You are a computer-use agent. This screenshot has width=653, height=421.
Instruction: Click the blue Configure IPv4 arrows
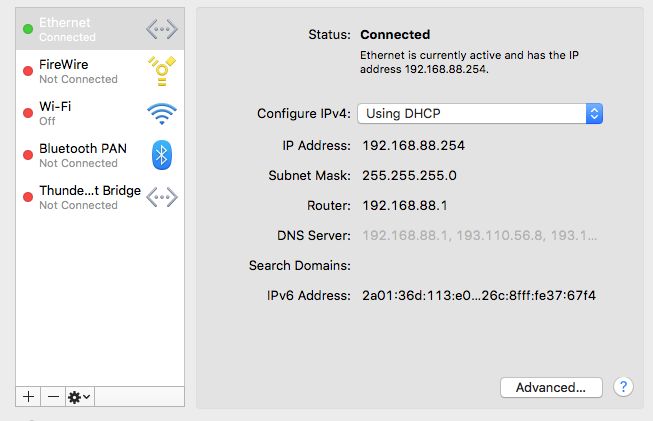[x=594, y=114]
